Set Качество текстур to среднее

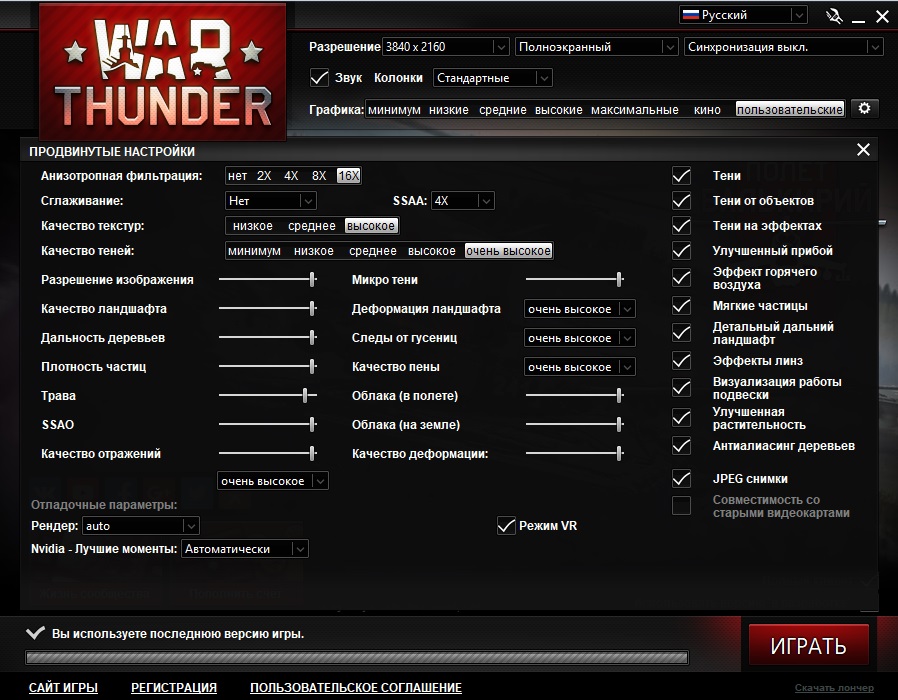312,226
